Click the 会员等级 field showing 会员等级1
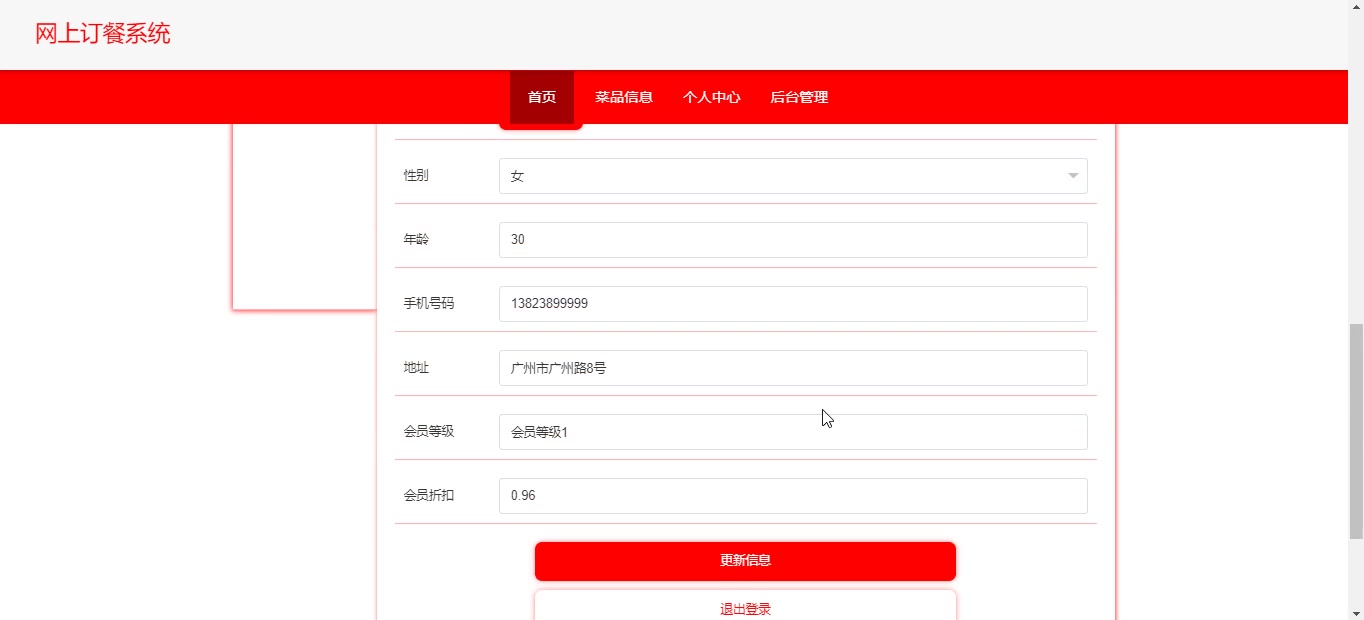The height and width of the screenshot is (620, 1364). tap(793, 432)
